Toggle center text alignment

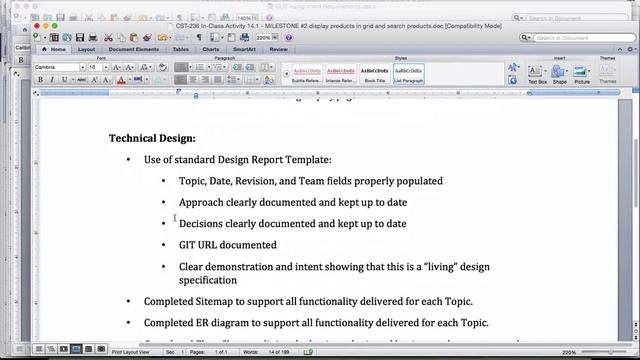click(193, 80)
